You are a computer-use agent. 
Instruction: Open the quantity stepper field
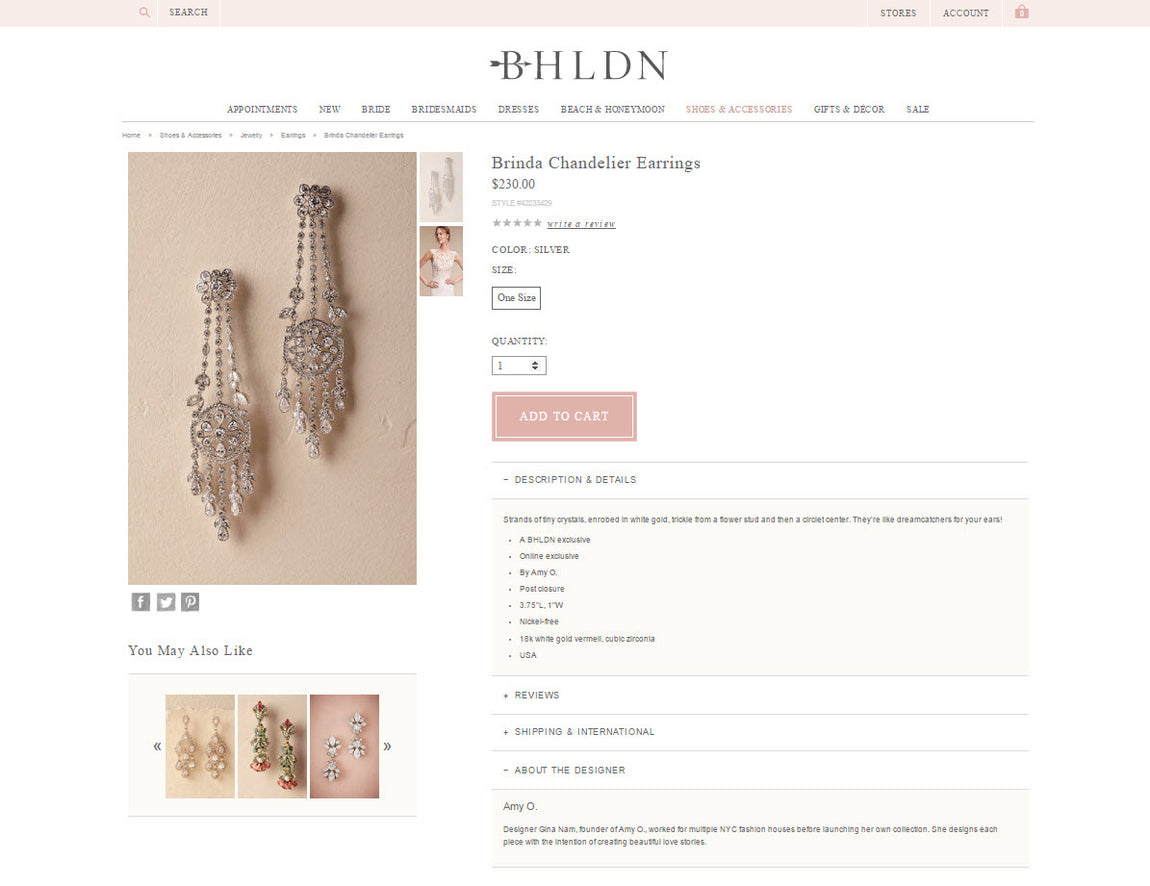[519, 365]
